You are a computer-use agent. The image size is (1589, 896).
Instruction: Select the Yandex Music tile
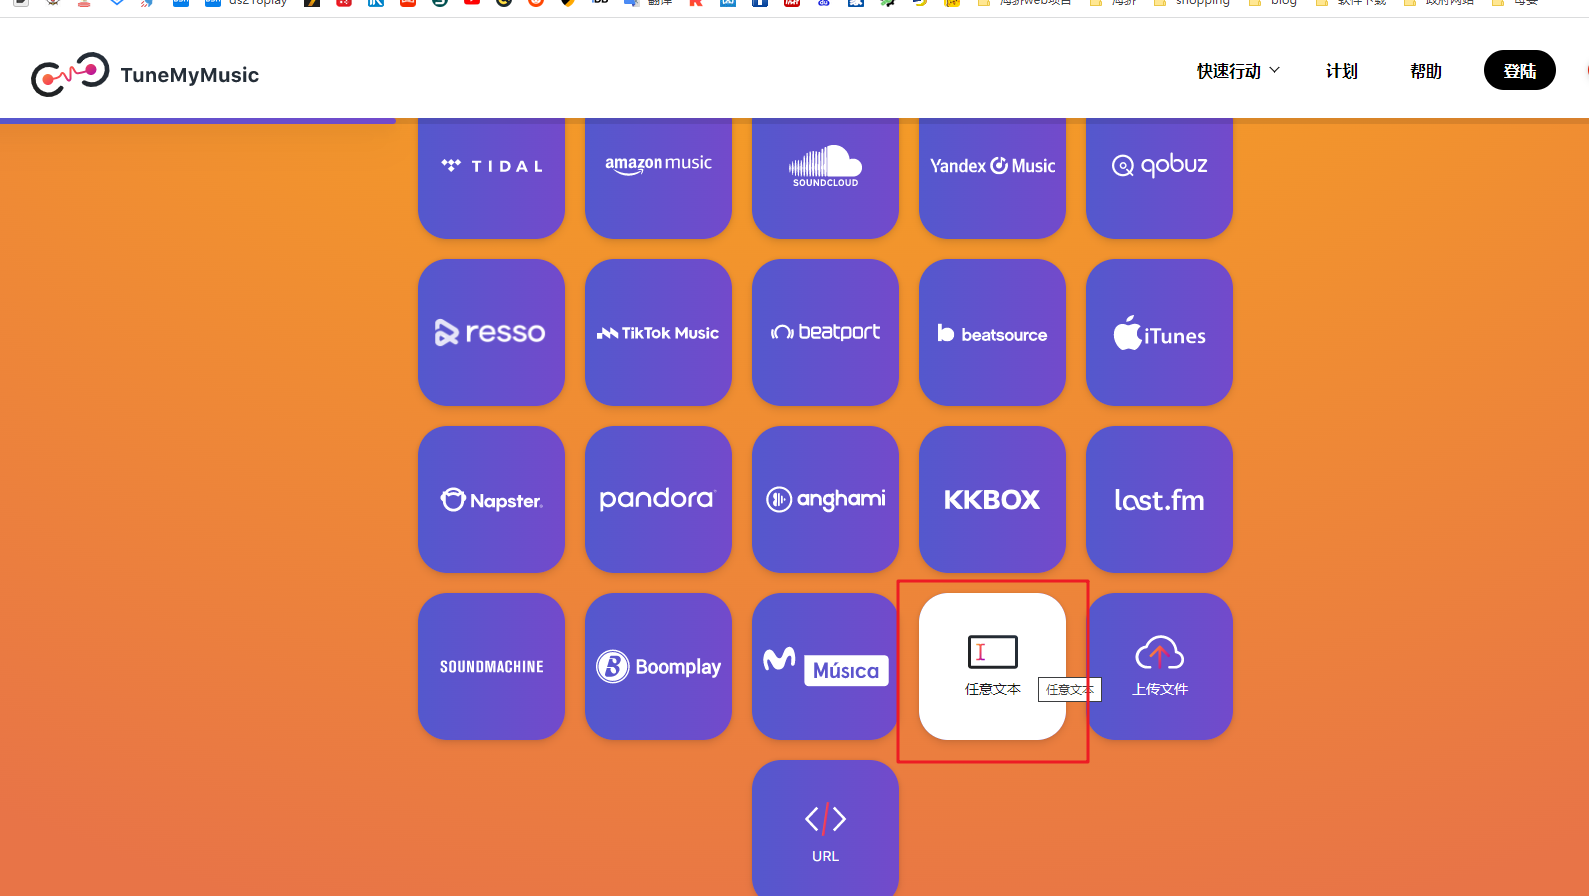tap(992, 166)
